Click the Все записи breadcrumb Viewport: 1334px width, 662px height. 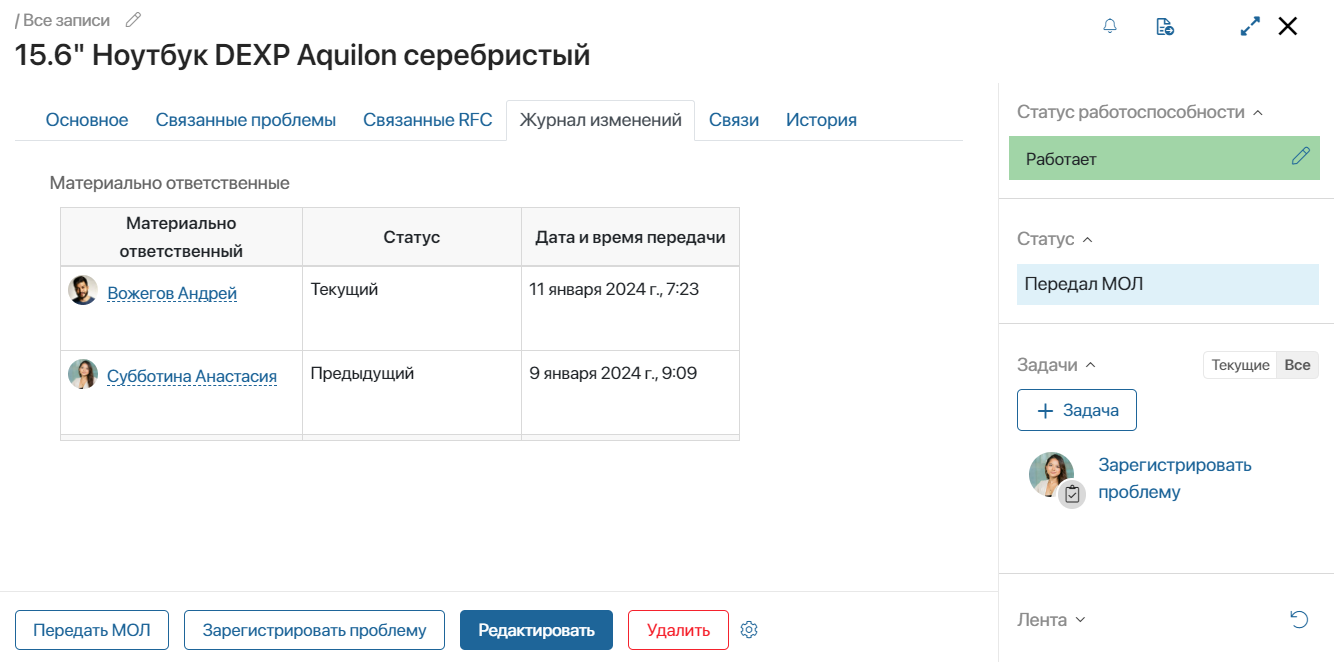66,20
